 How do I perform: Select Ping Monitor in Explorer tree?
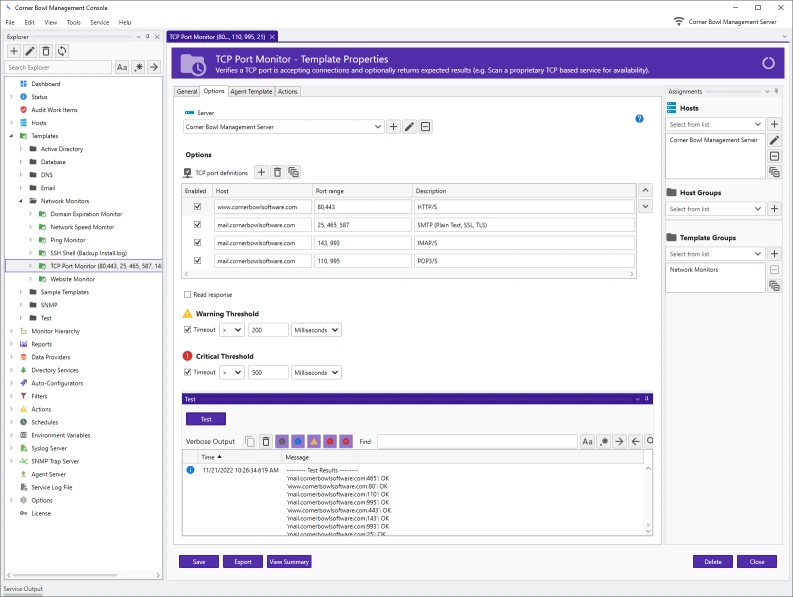coord(68,240)
